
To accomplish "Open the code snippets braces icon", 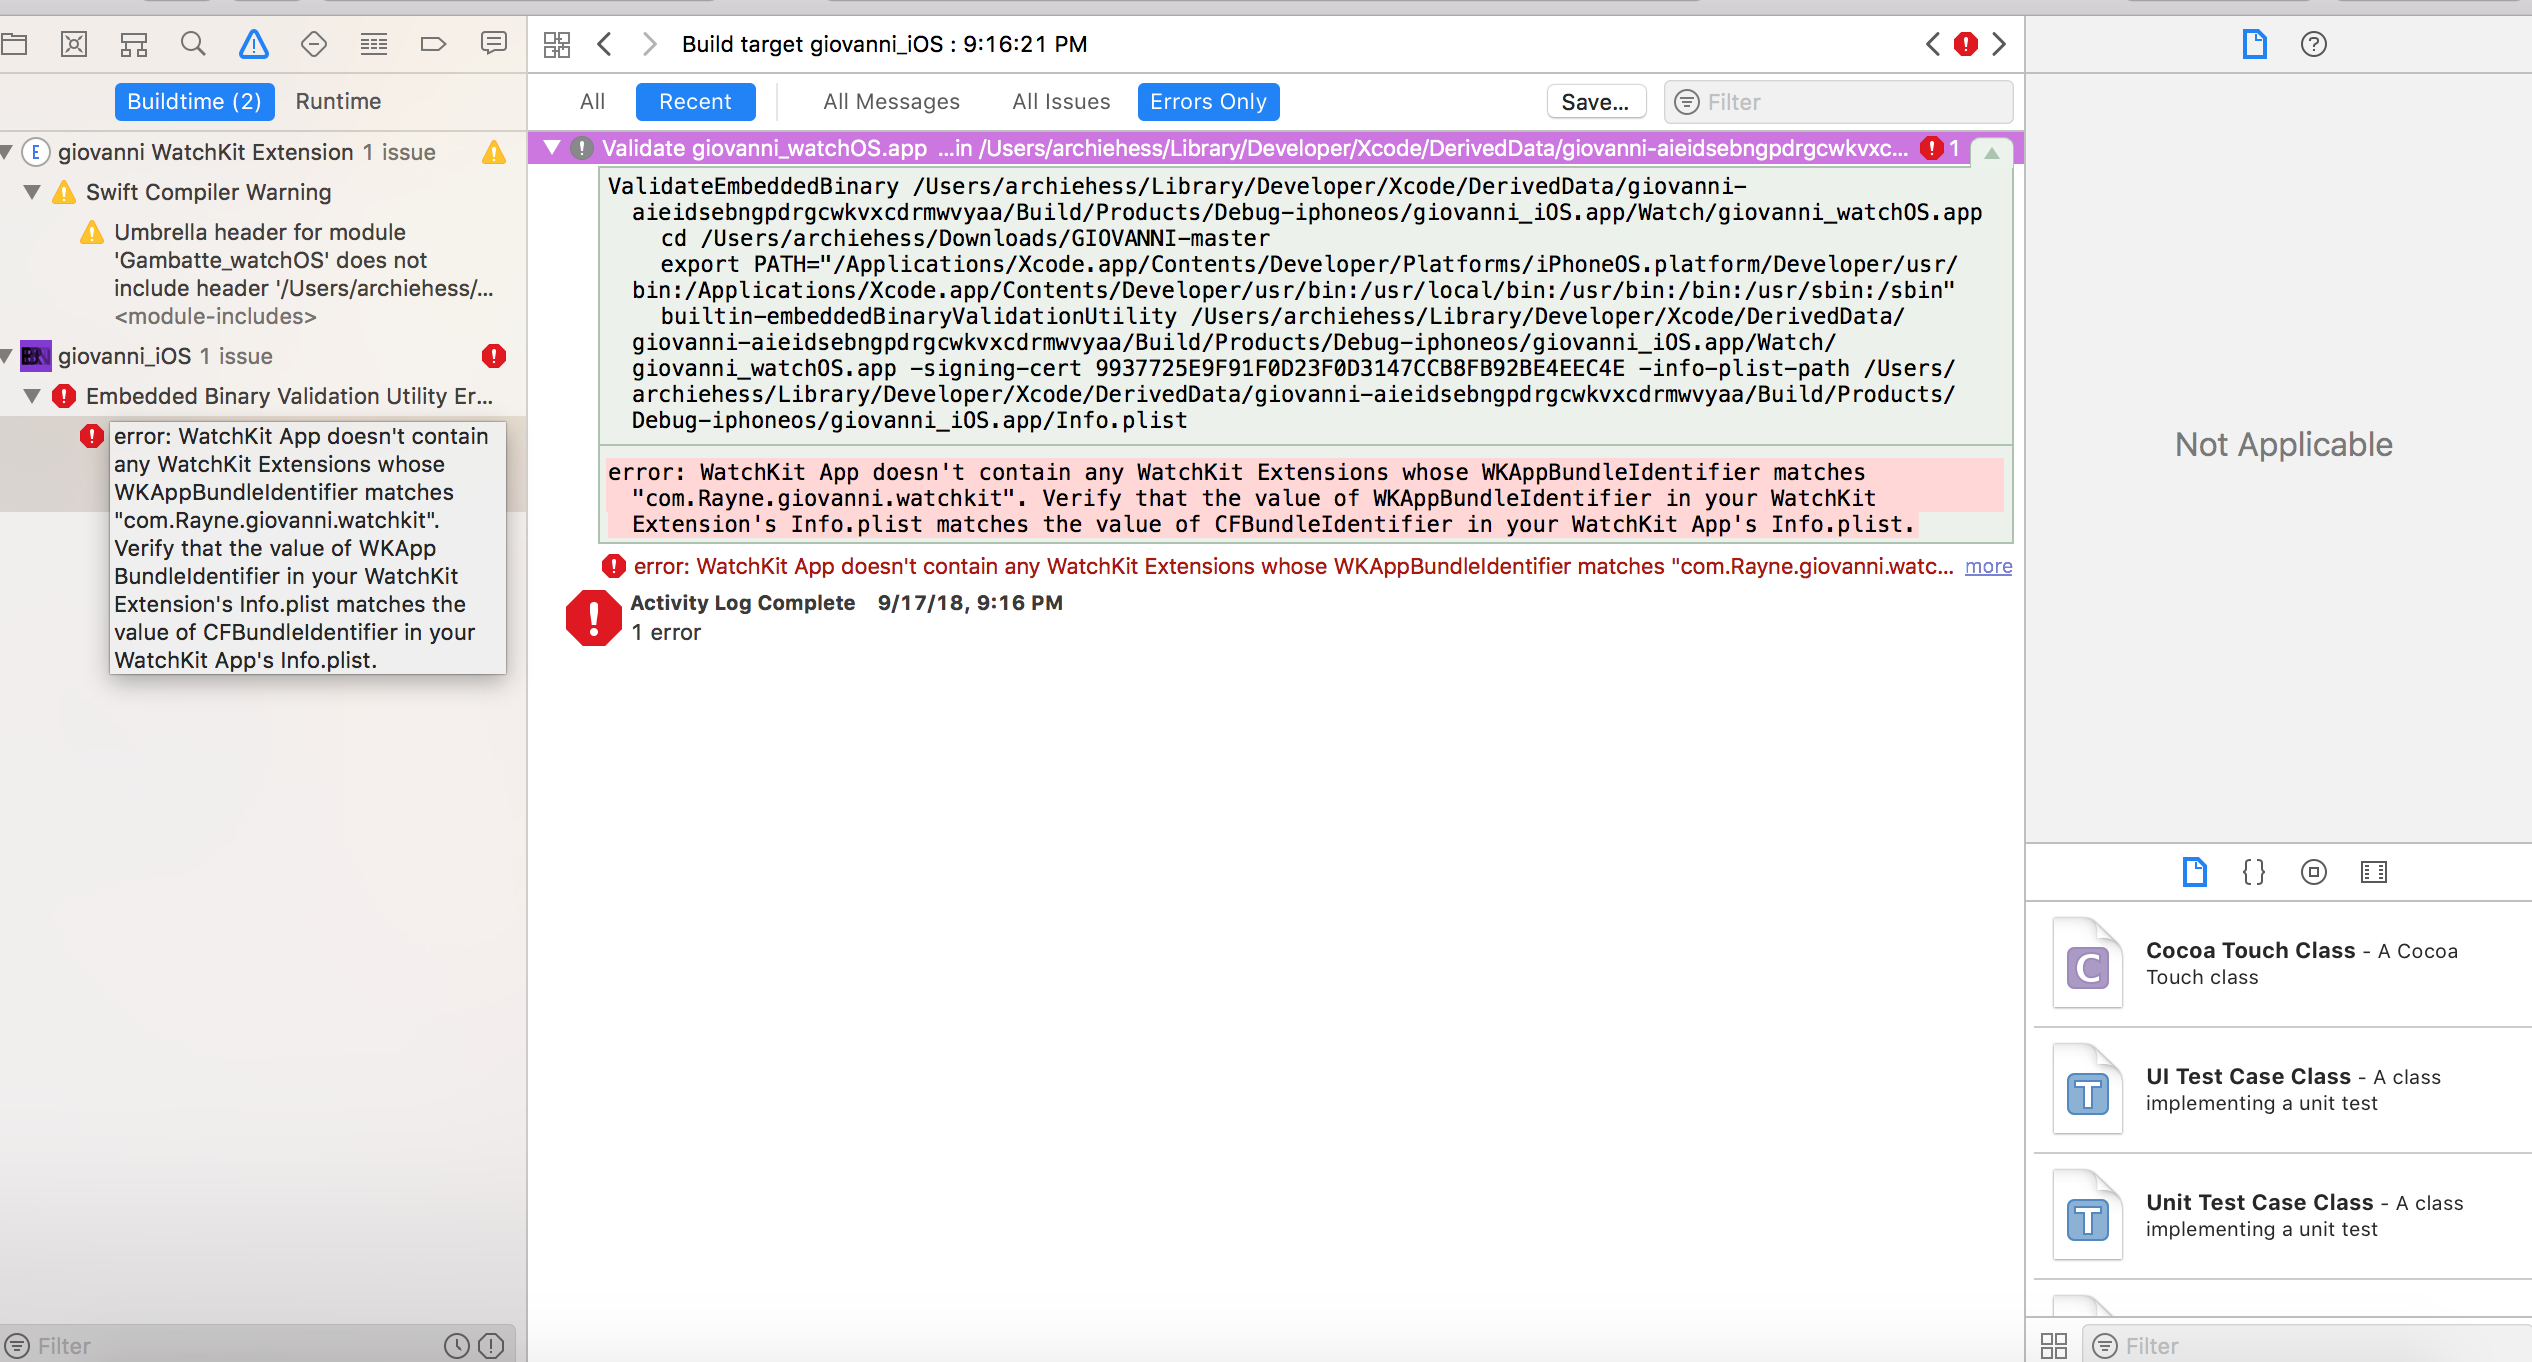I will coord(2253,872).
